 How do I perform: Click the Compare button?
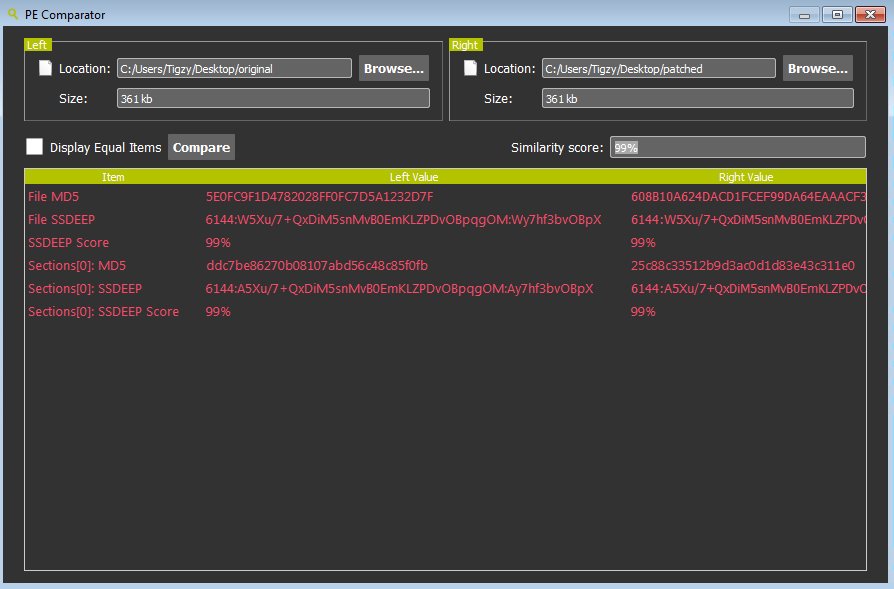click(x=201, y=147)
